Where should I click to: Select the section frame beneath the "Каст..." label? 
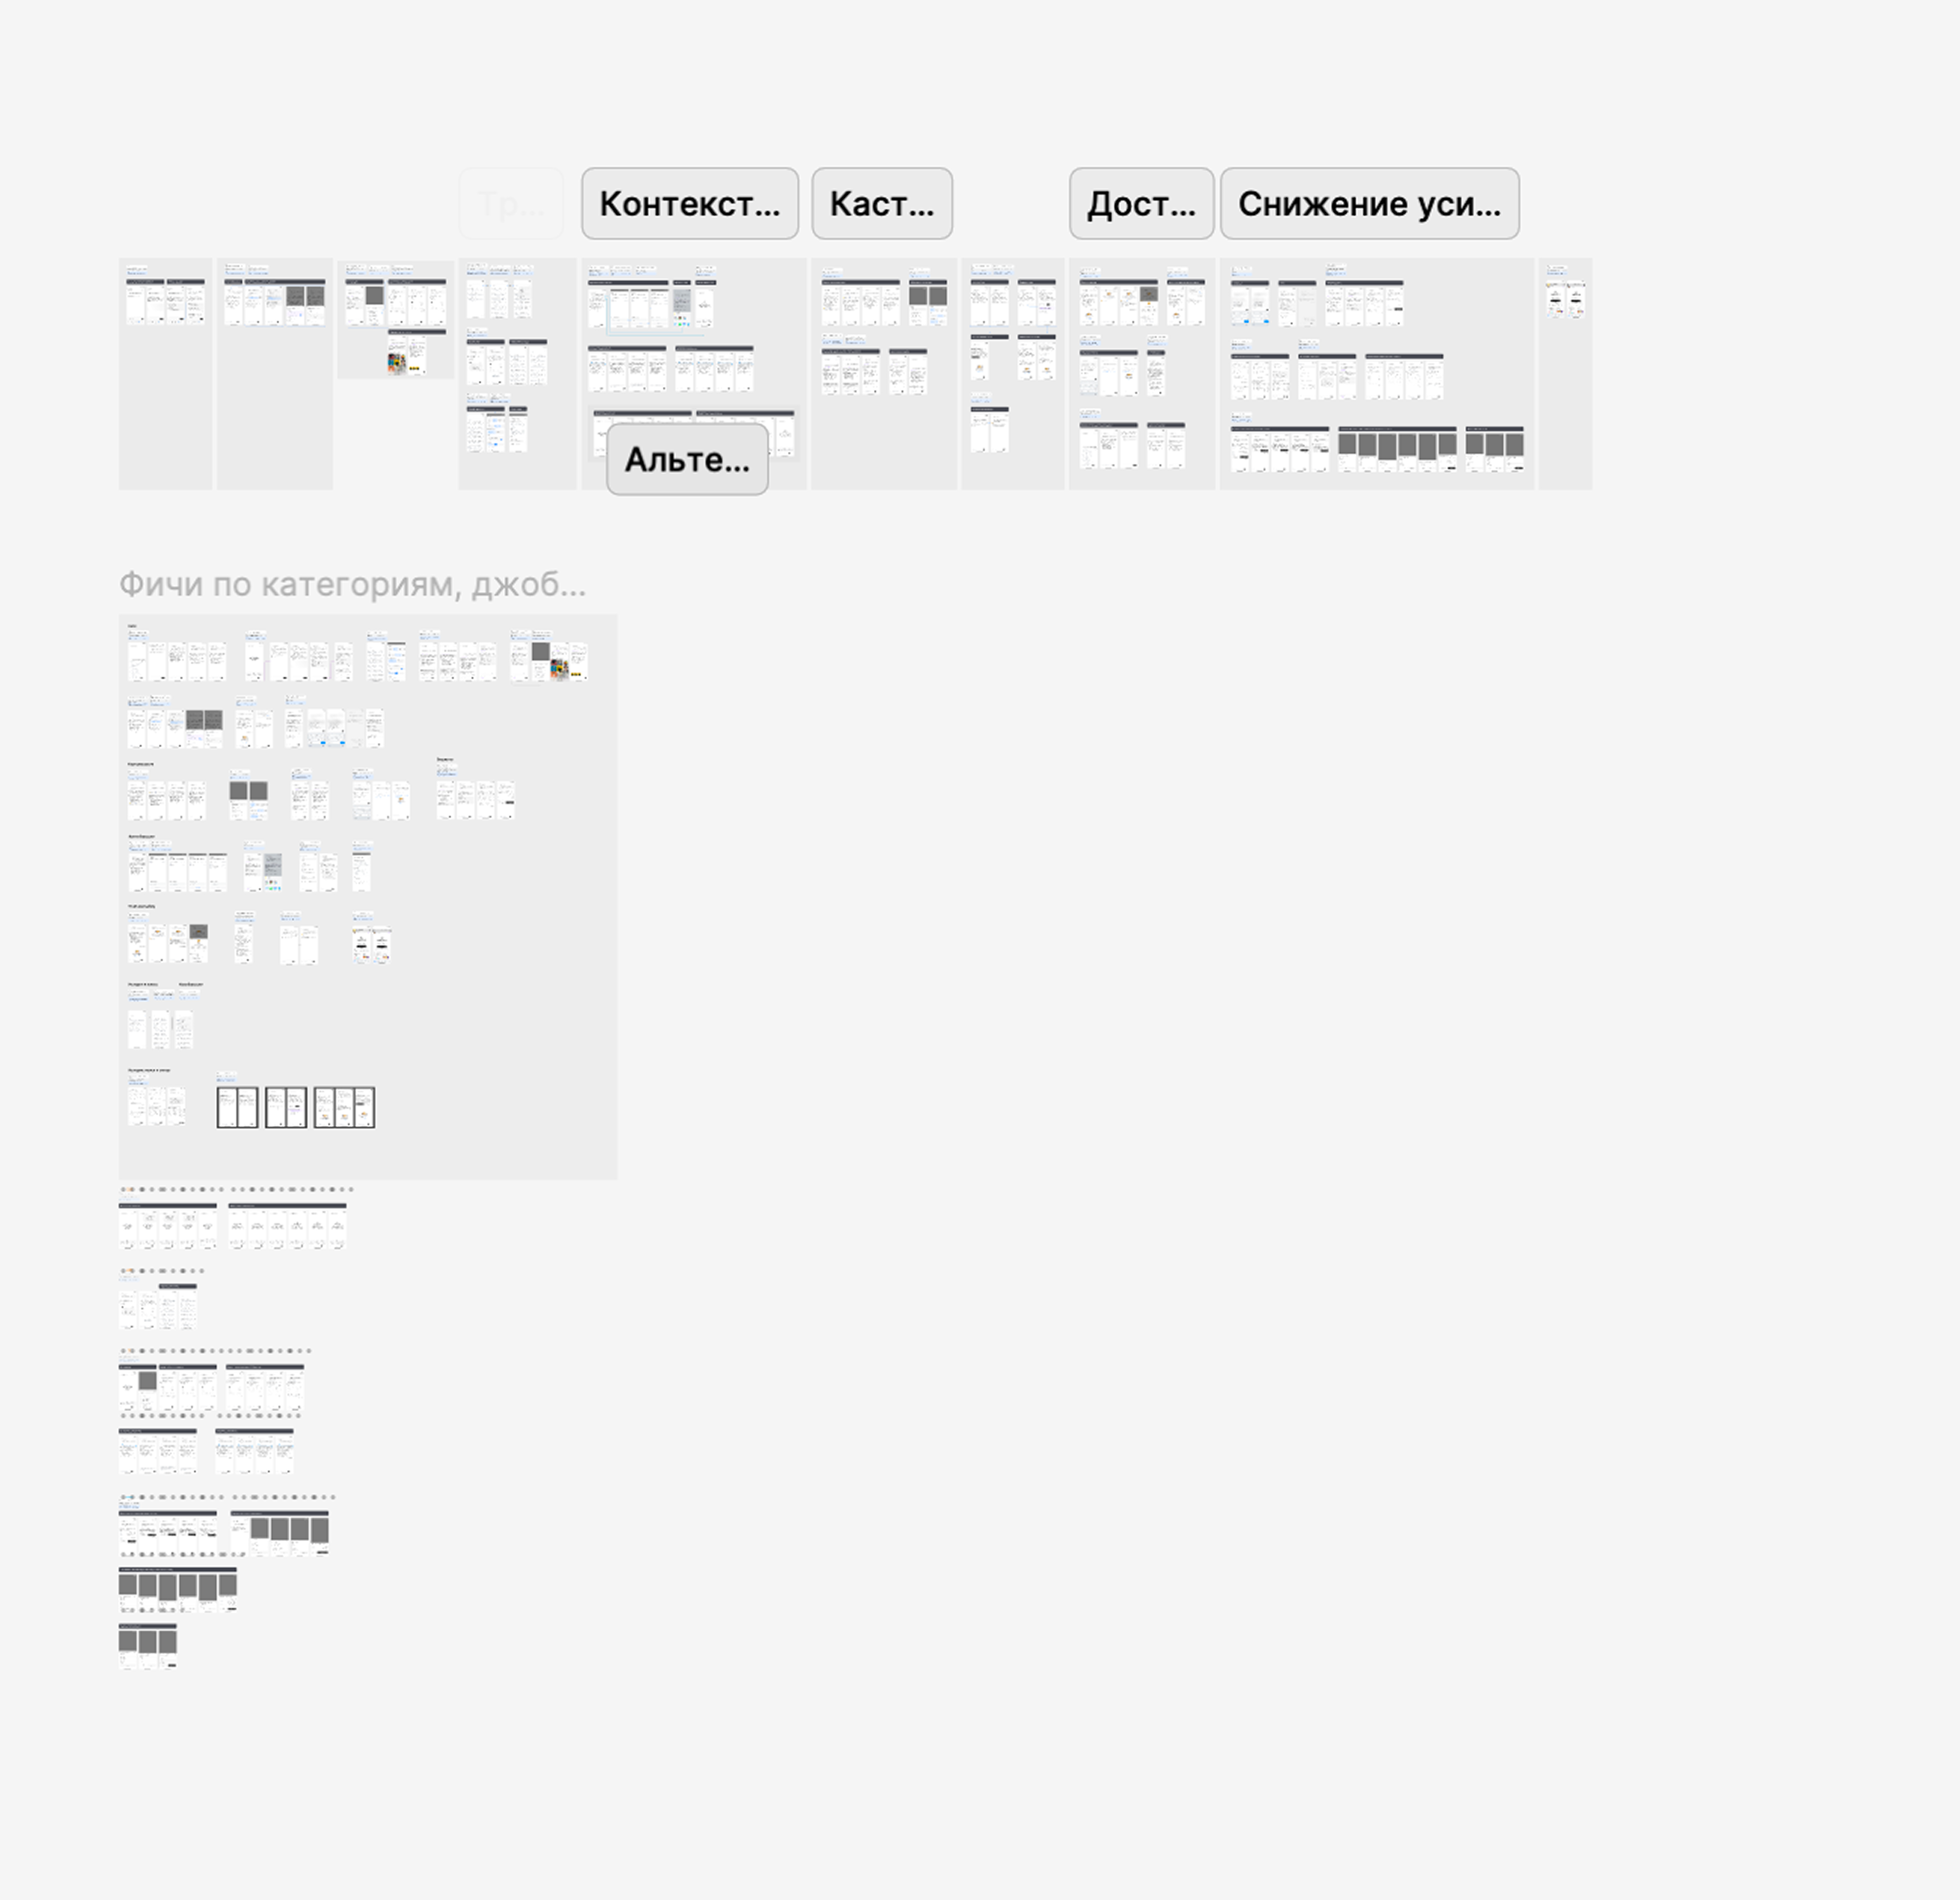click(x=884, y=374)
